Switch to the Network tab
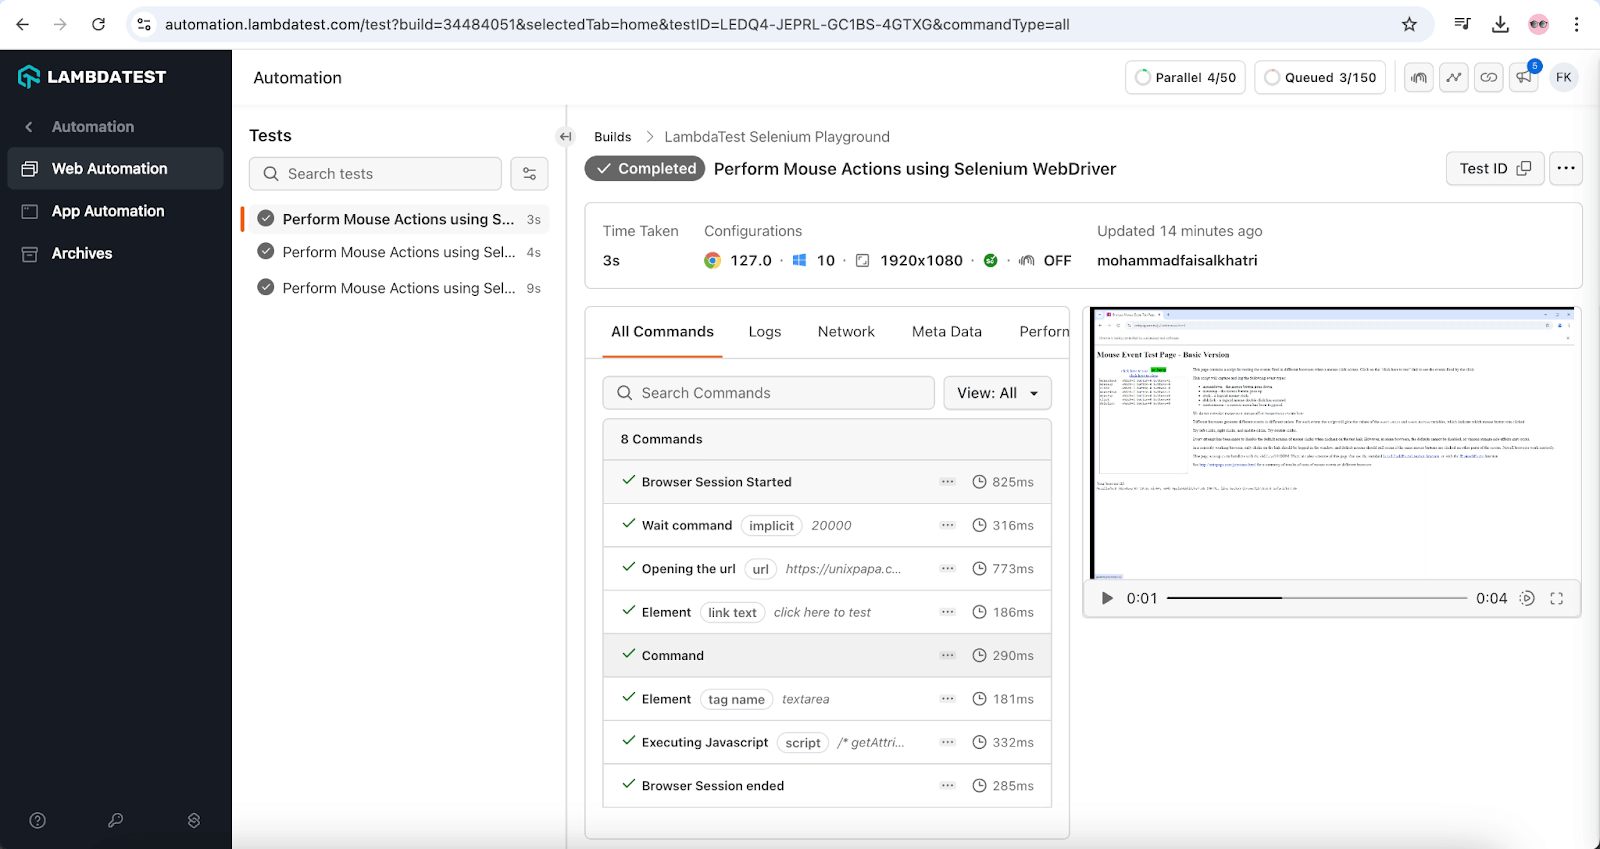The width and height of the screenshot is (1600, 849). pyautogui.click(x=846, y=332)
